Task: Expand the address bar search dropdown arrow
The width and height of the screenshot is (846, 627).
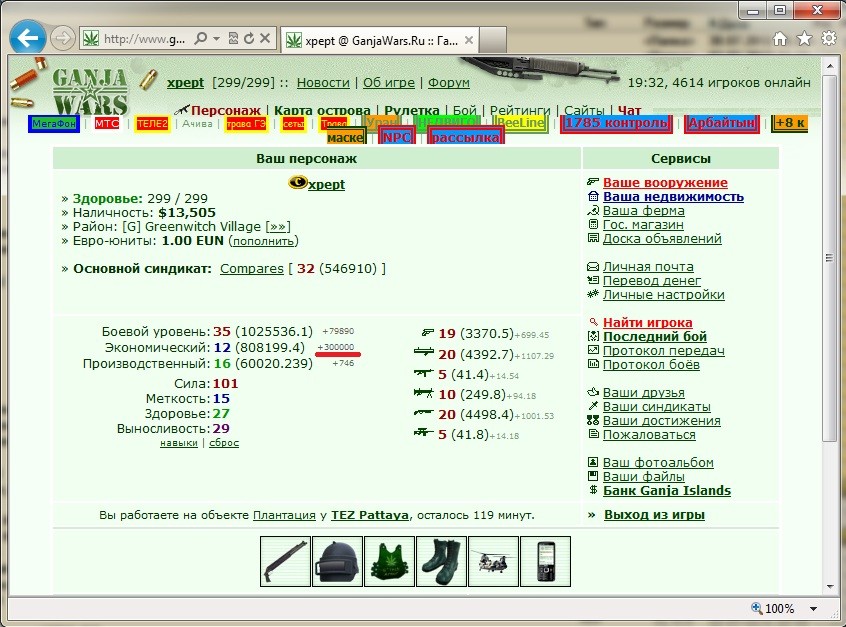Action: 216,38
